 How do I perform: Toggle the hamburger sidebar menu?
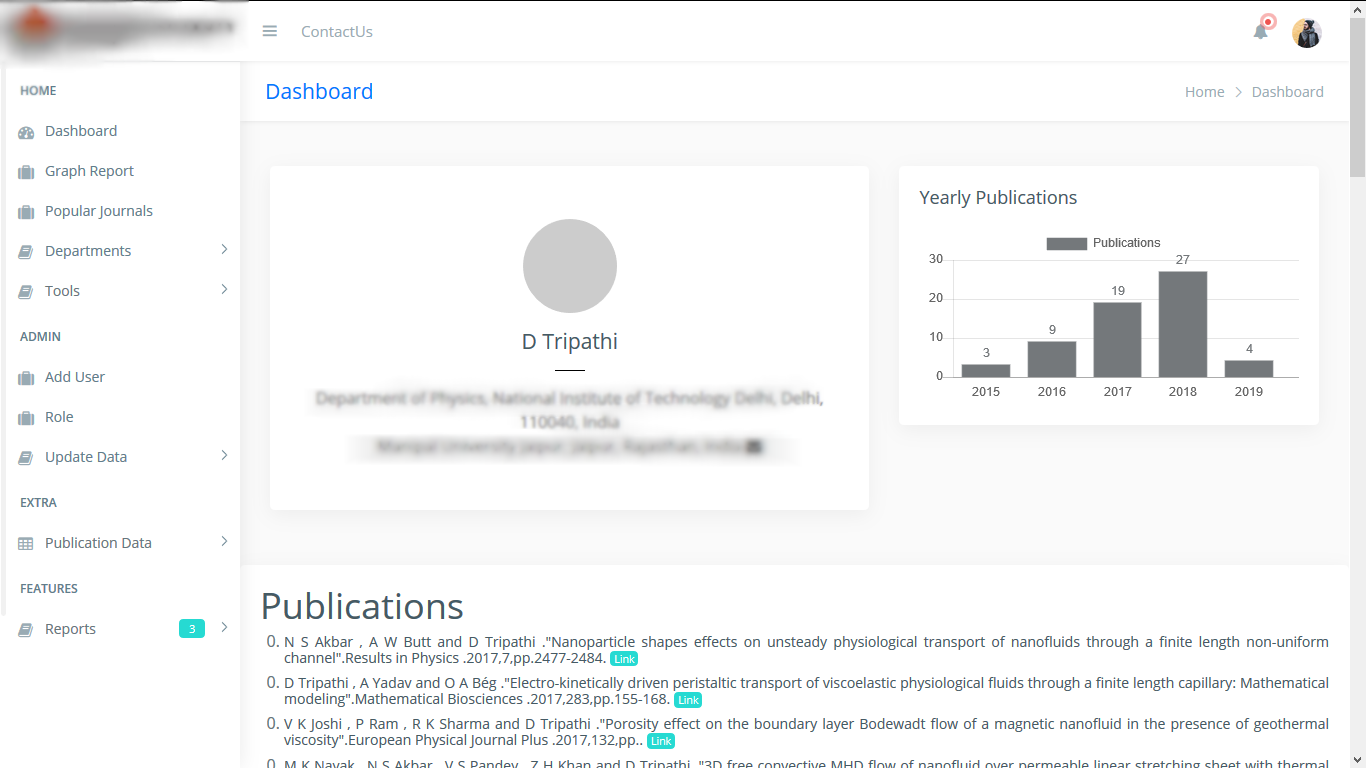[x=269, y=31]
